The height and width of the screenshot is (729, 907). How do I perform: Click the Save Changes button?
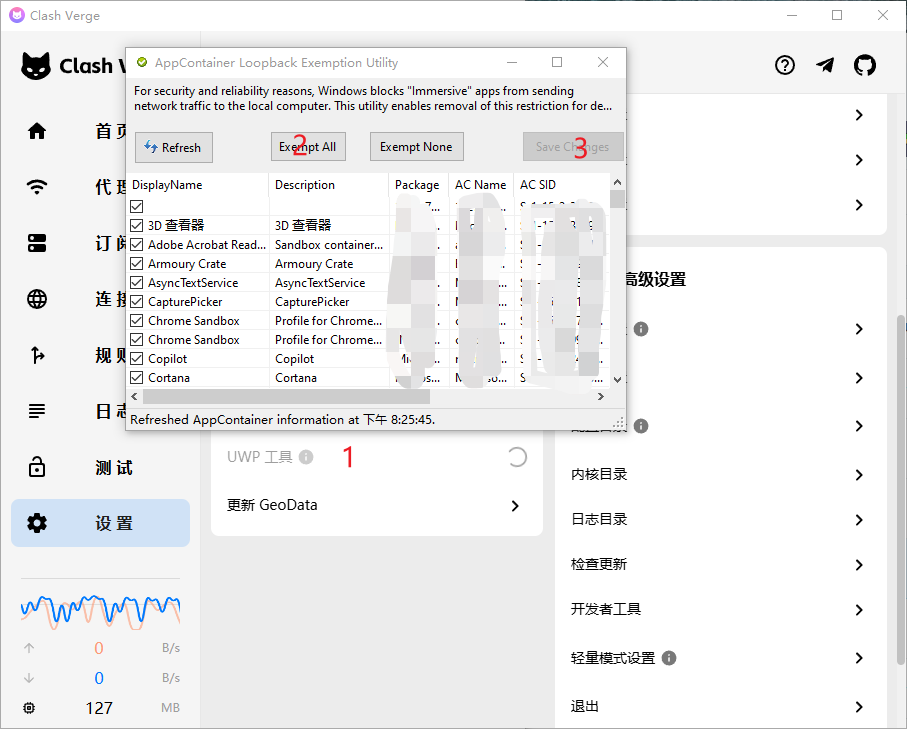573,147
